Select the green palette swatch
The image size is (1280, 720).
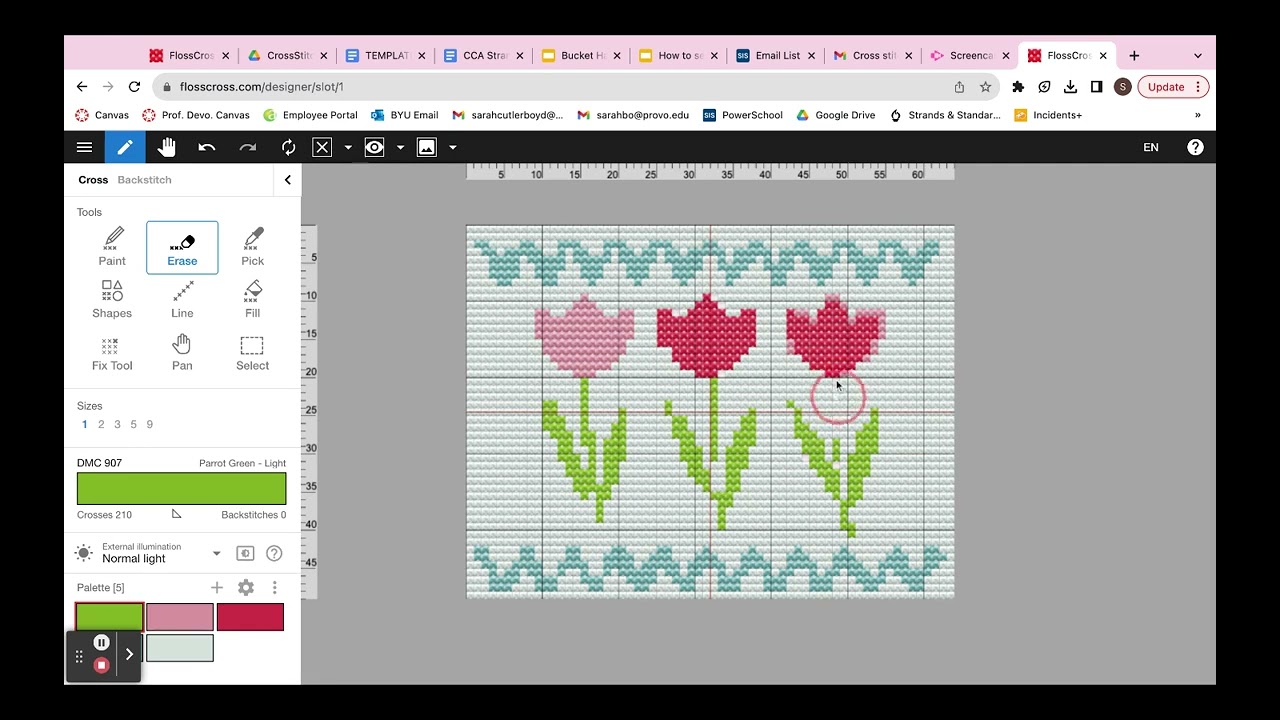tap(110, 617)
